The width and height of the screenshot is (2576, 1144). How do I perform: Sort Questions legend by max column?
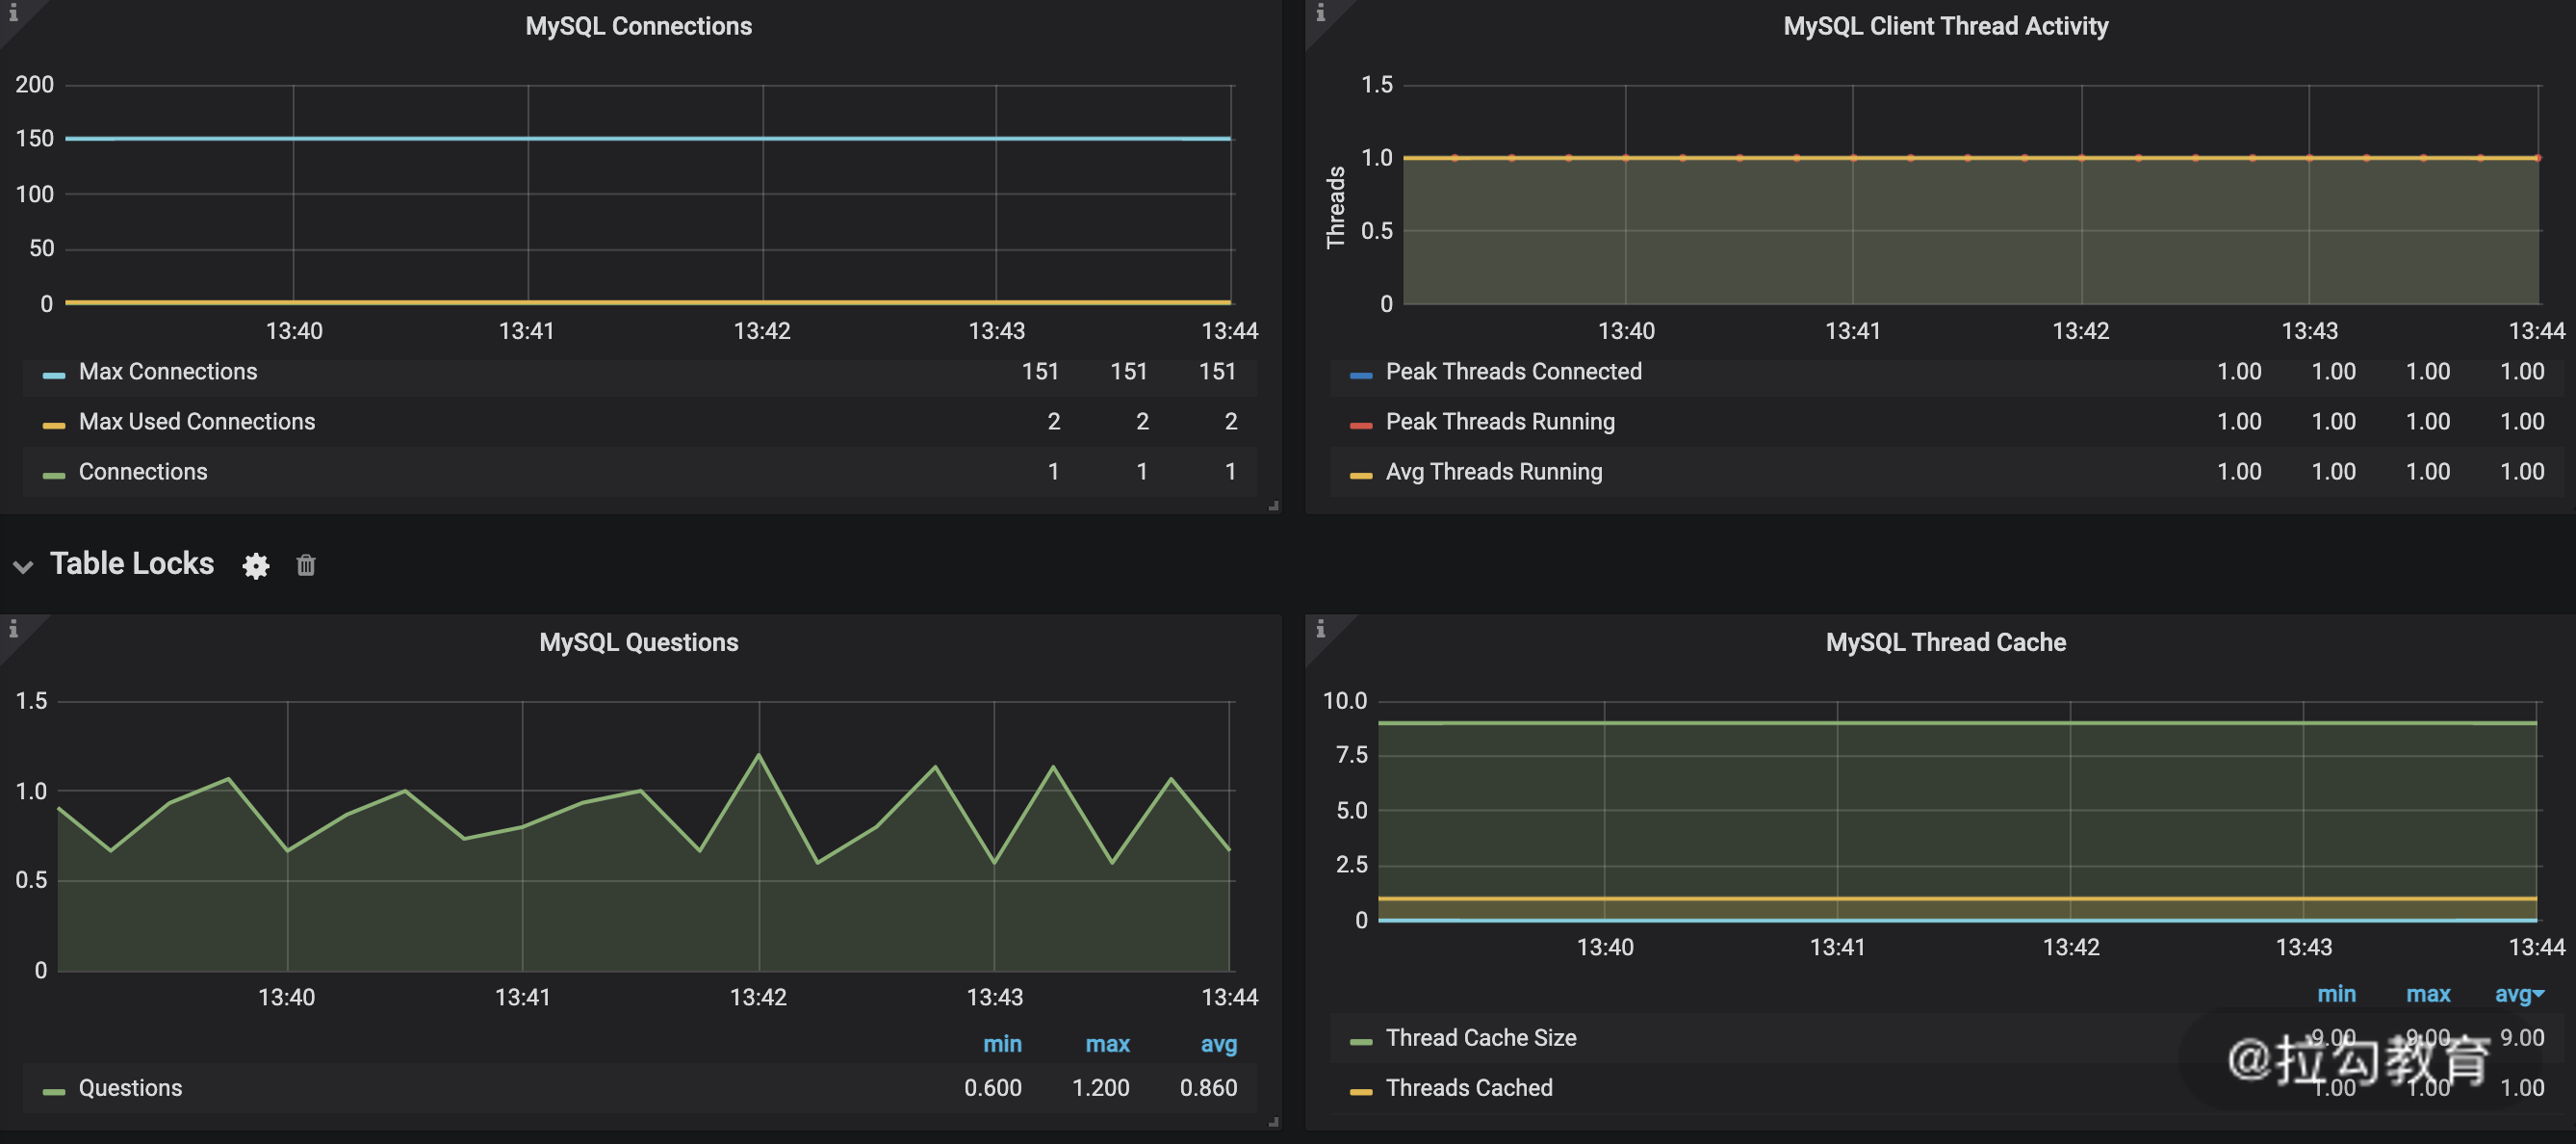click(x=1107, y=1044)
